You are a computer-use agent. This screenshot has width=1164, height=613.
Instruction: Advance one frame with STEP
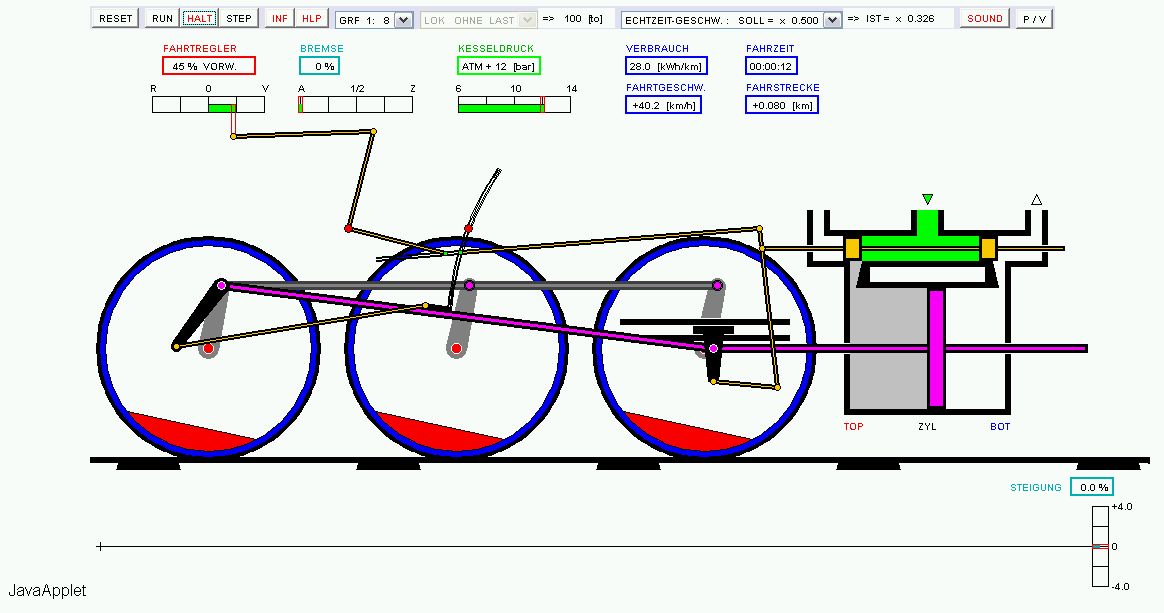tap(239, 19)
